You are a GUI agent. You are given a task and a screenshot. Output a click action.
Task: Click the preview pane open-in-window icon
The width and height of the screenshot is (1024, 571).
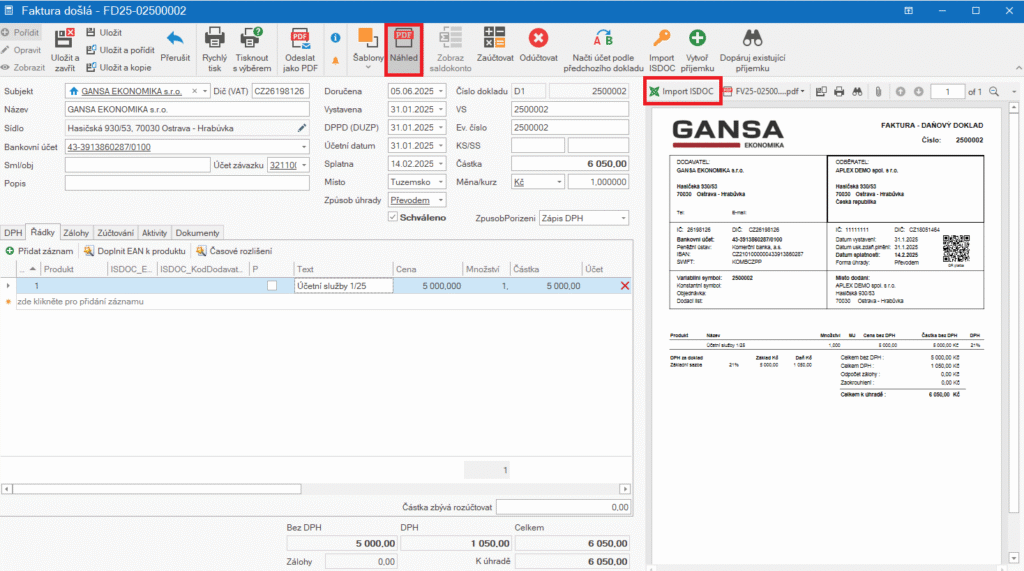pyautogui.click(x=821, y=91)
